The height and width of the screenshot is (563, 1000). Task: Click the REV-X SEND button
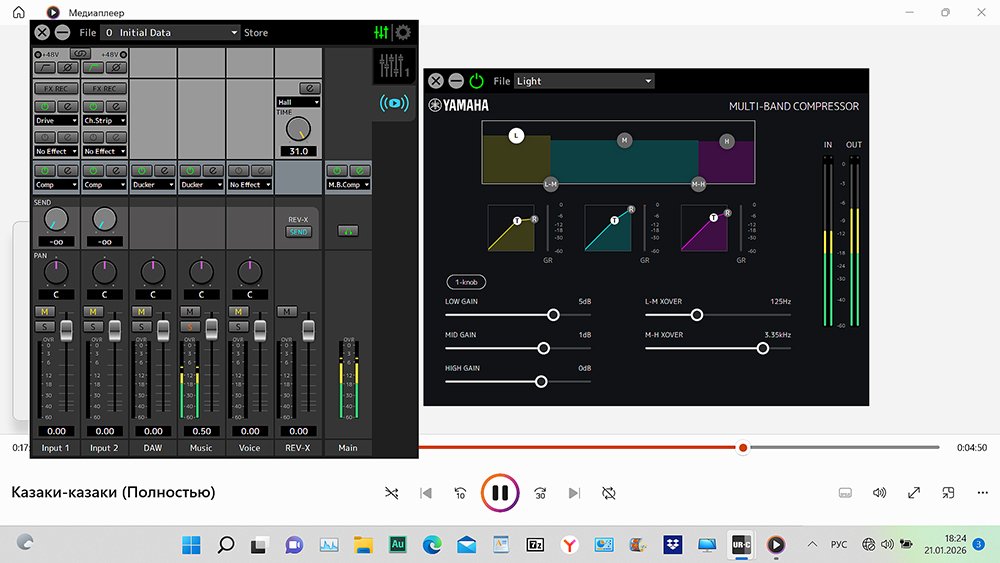pos(298,232)
